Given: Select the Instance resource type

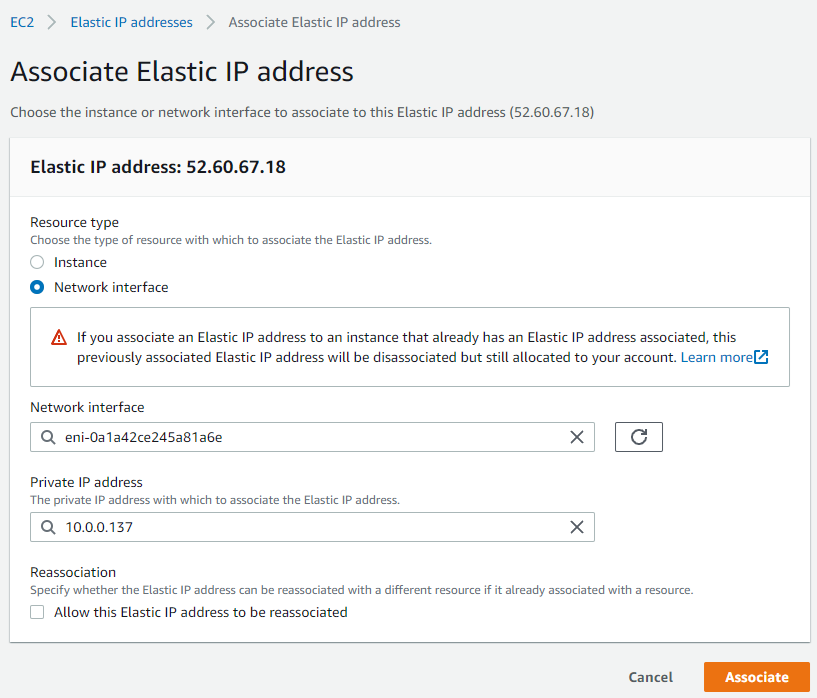Looking at the screenshot, I should click(37, 262).
